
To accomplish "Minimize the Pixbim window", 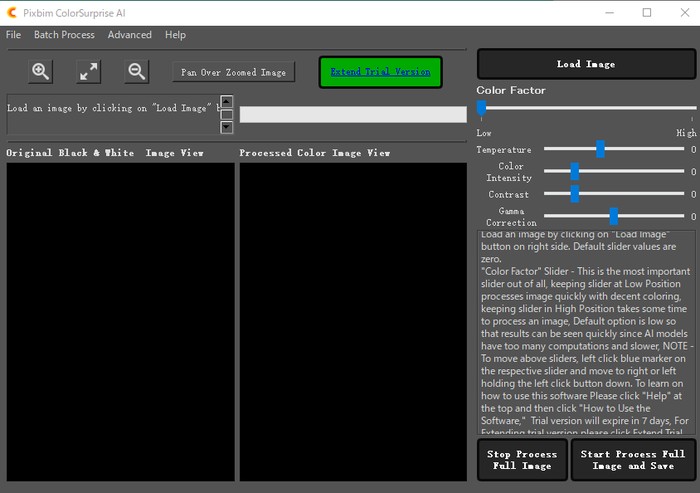I will pyautogui.click(x=609, y=13).
